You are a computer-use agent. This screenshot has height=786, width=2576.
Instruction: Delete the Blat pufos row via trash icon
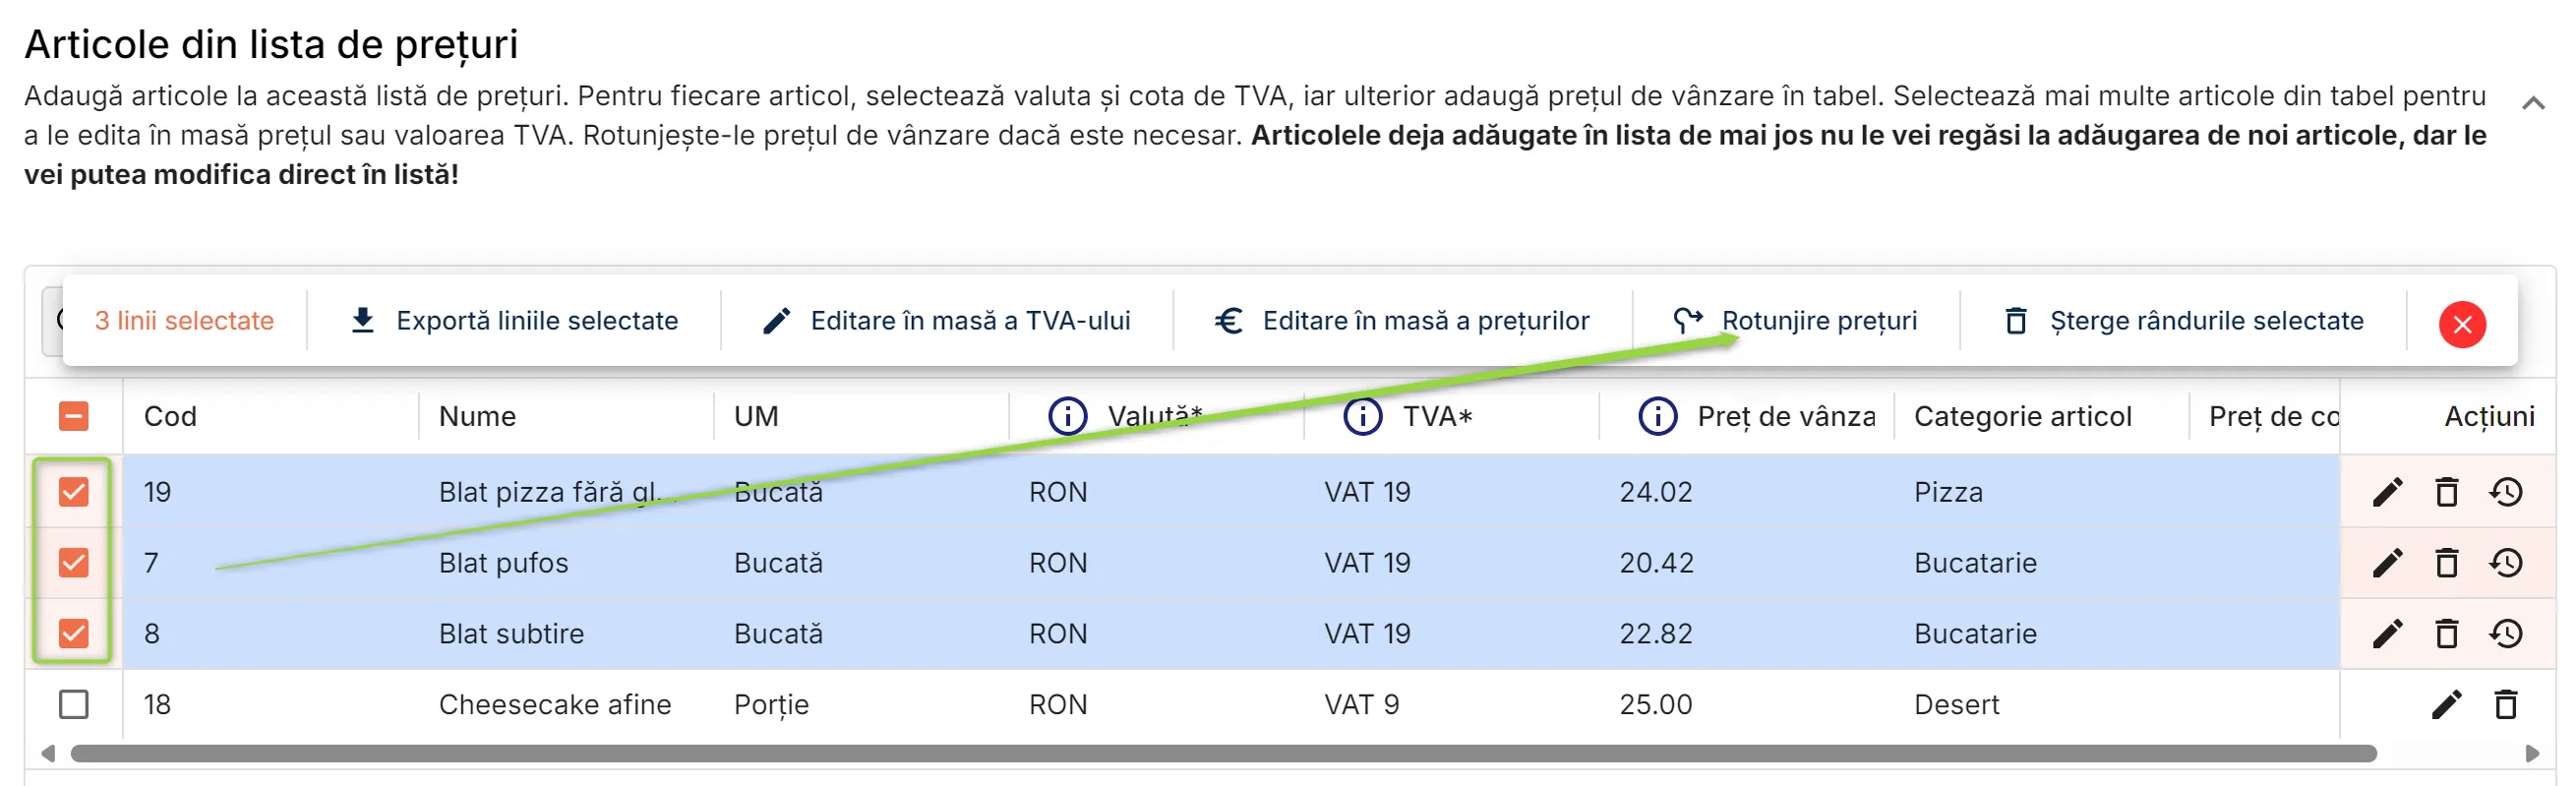(x=2446, y=563)
